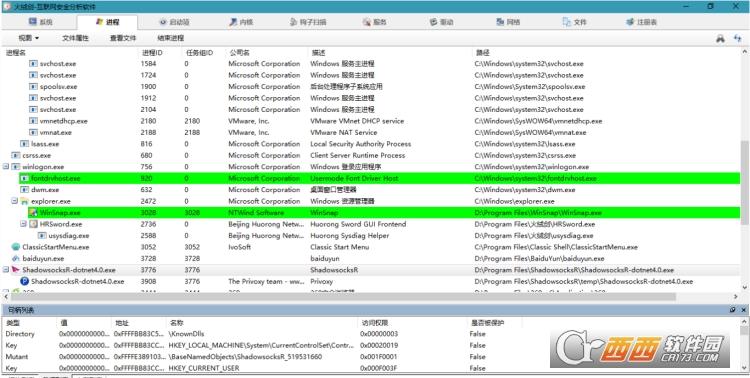Screen dimensions: 750x378
Task: Click the csrss.exe process icon
Action: point(16,156)
